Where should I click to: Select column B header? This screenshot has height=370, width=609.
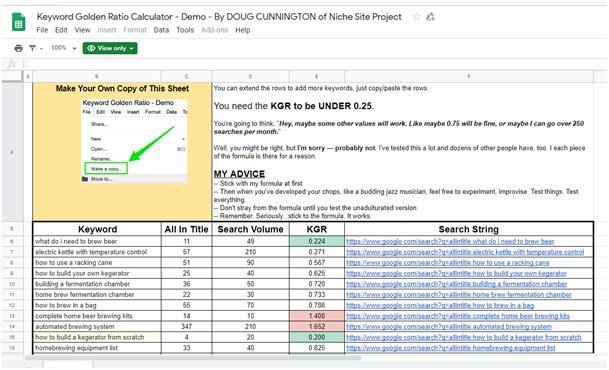click(x=97, y=76)
